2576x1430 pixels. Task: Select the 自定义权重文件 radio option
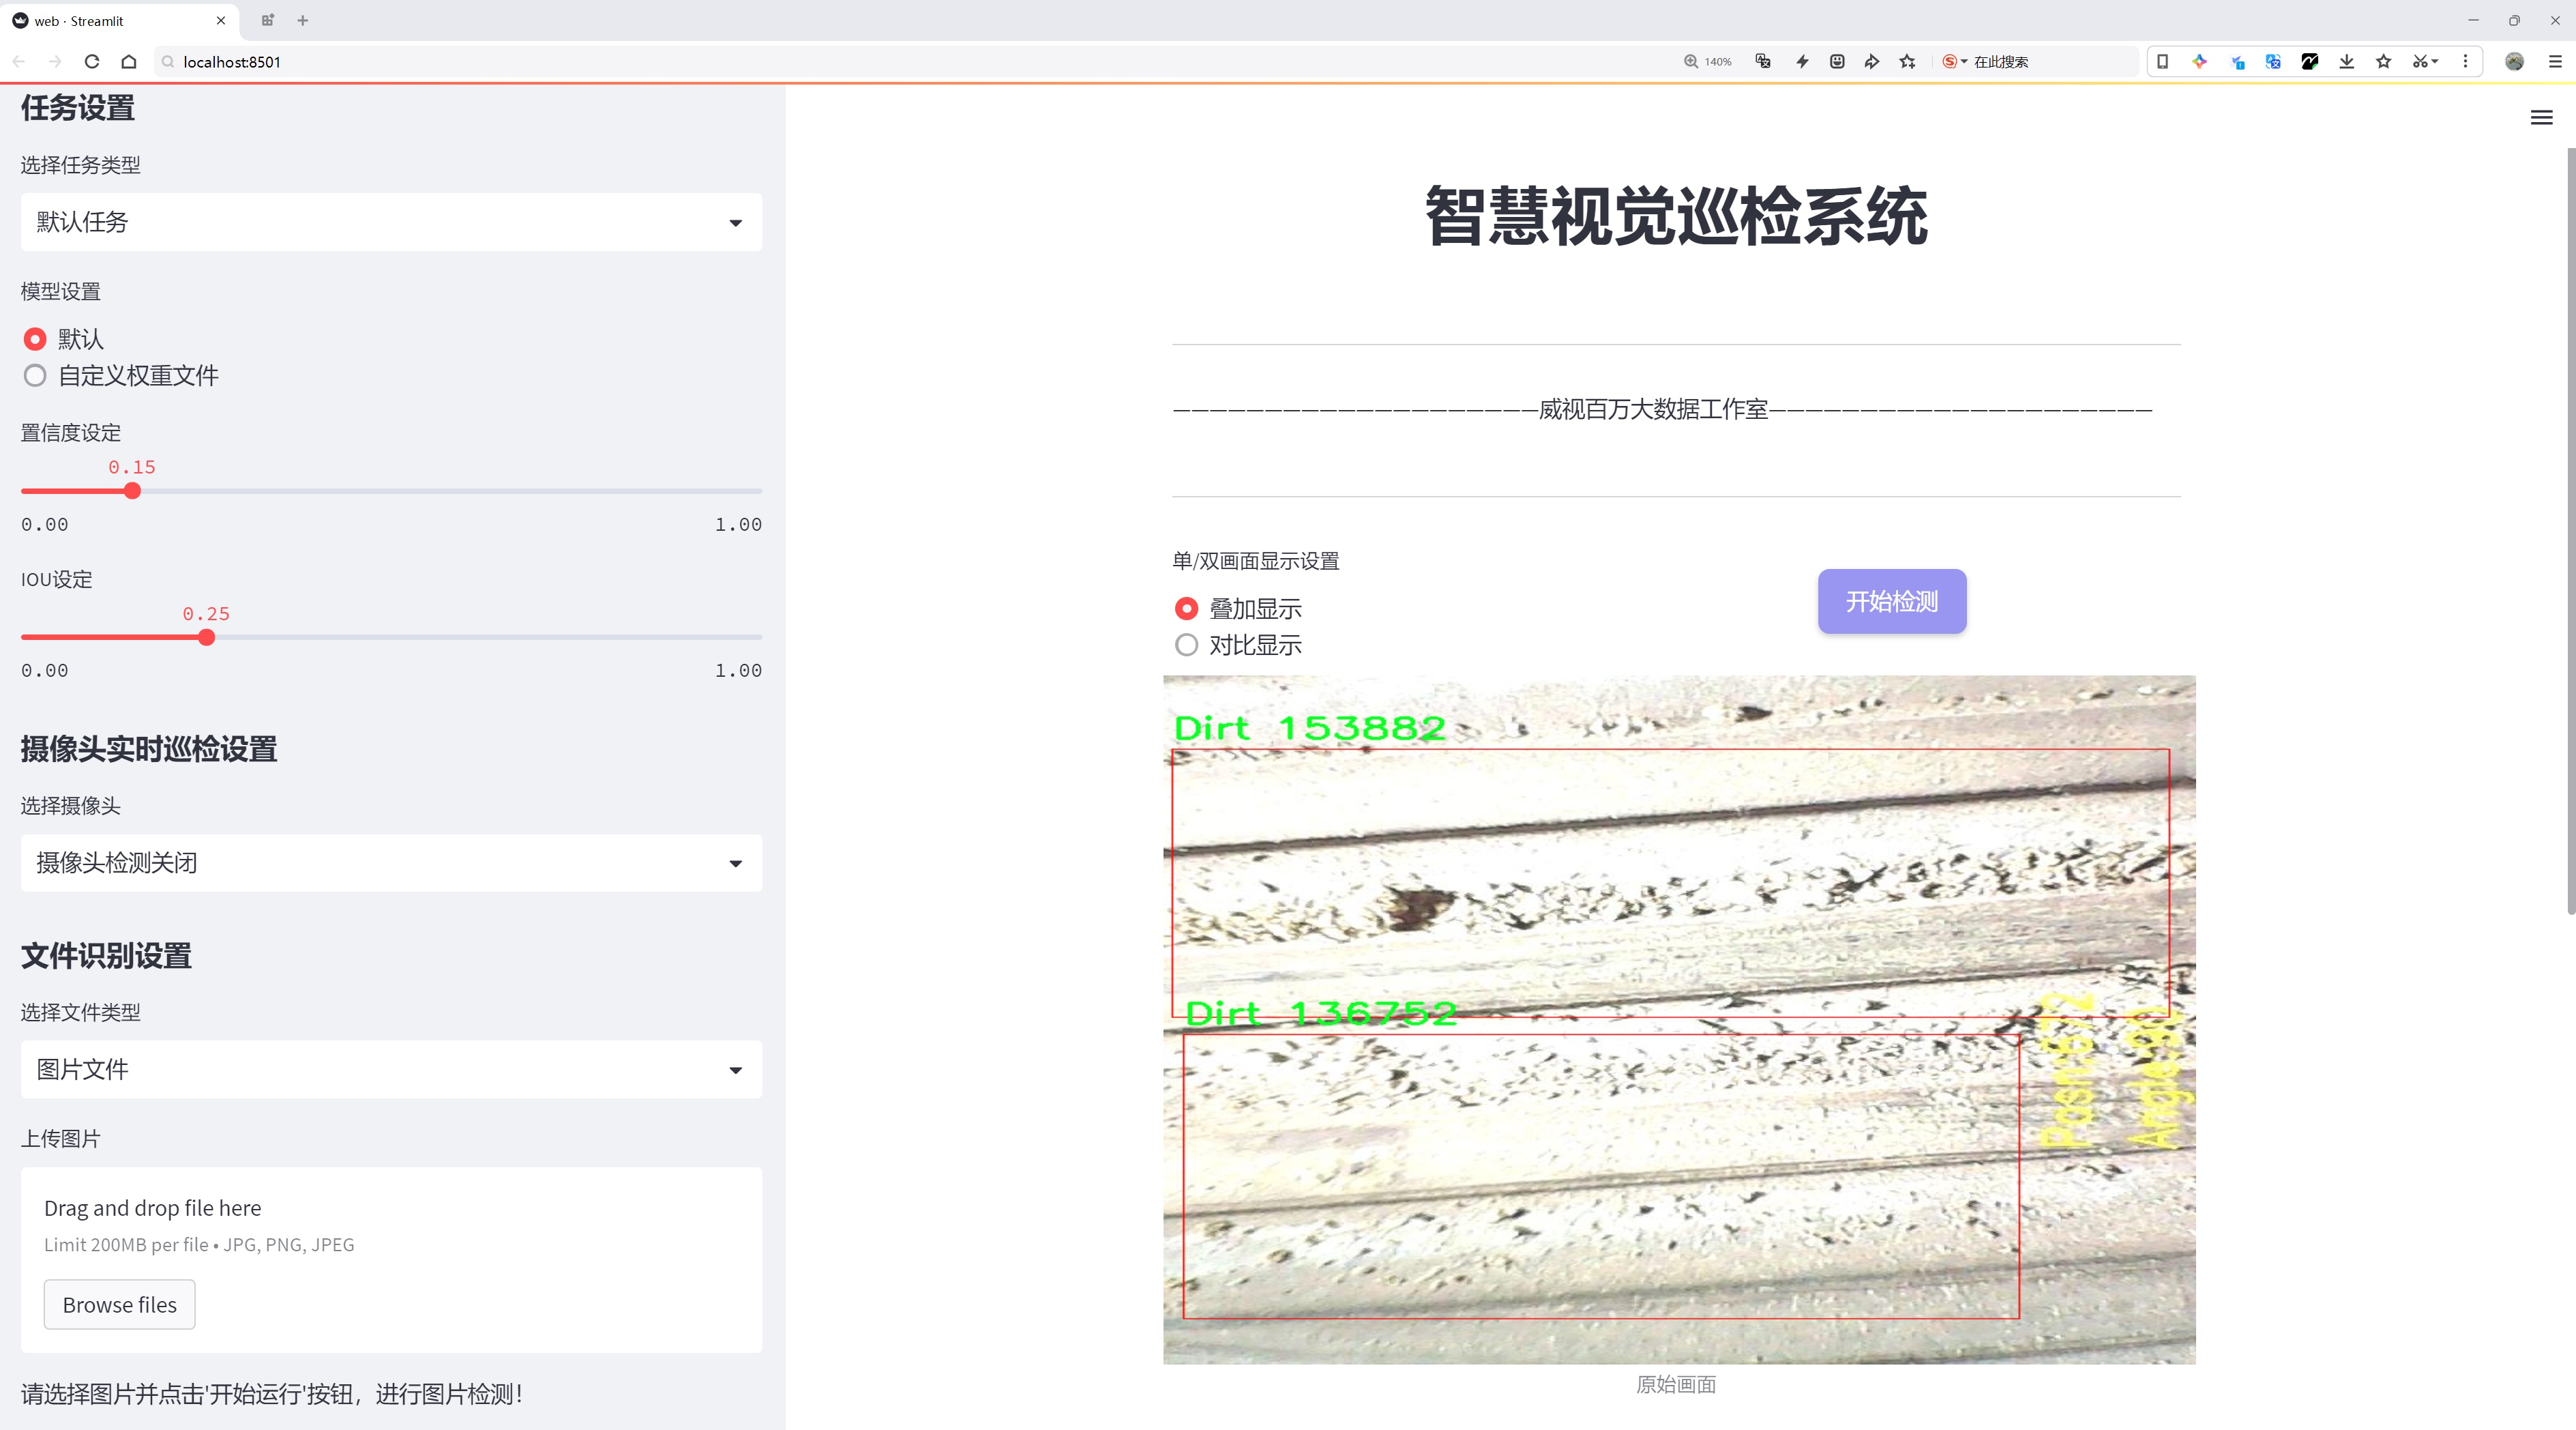pos(36,376)
